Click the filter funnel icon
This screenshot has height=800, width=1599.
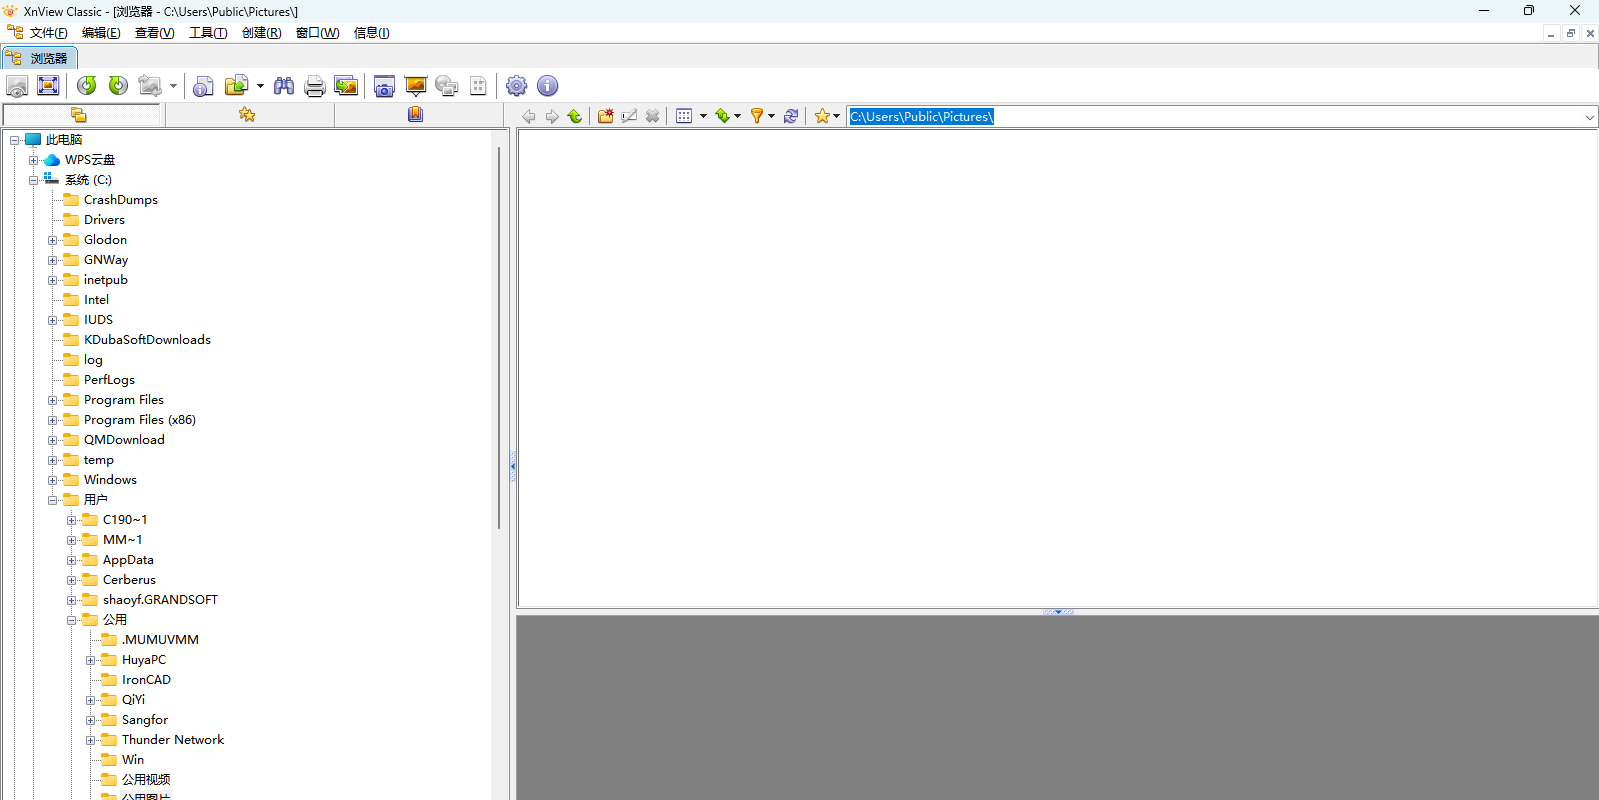click(757, 116)
